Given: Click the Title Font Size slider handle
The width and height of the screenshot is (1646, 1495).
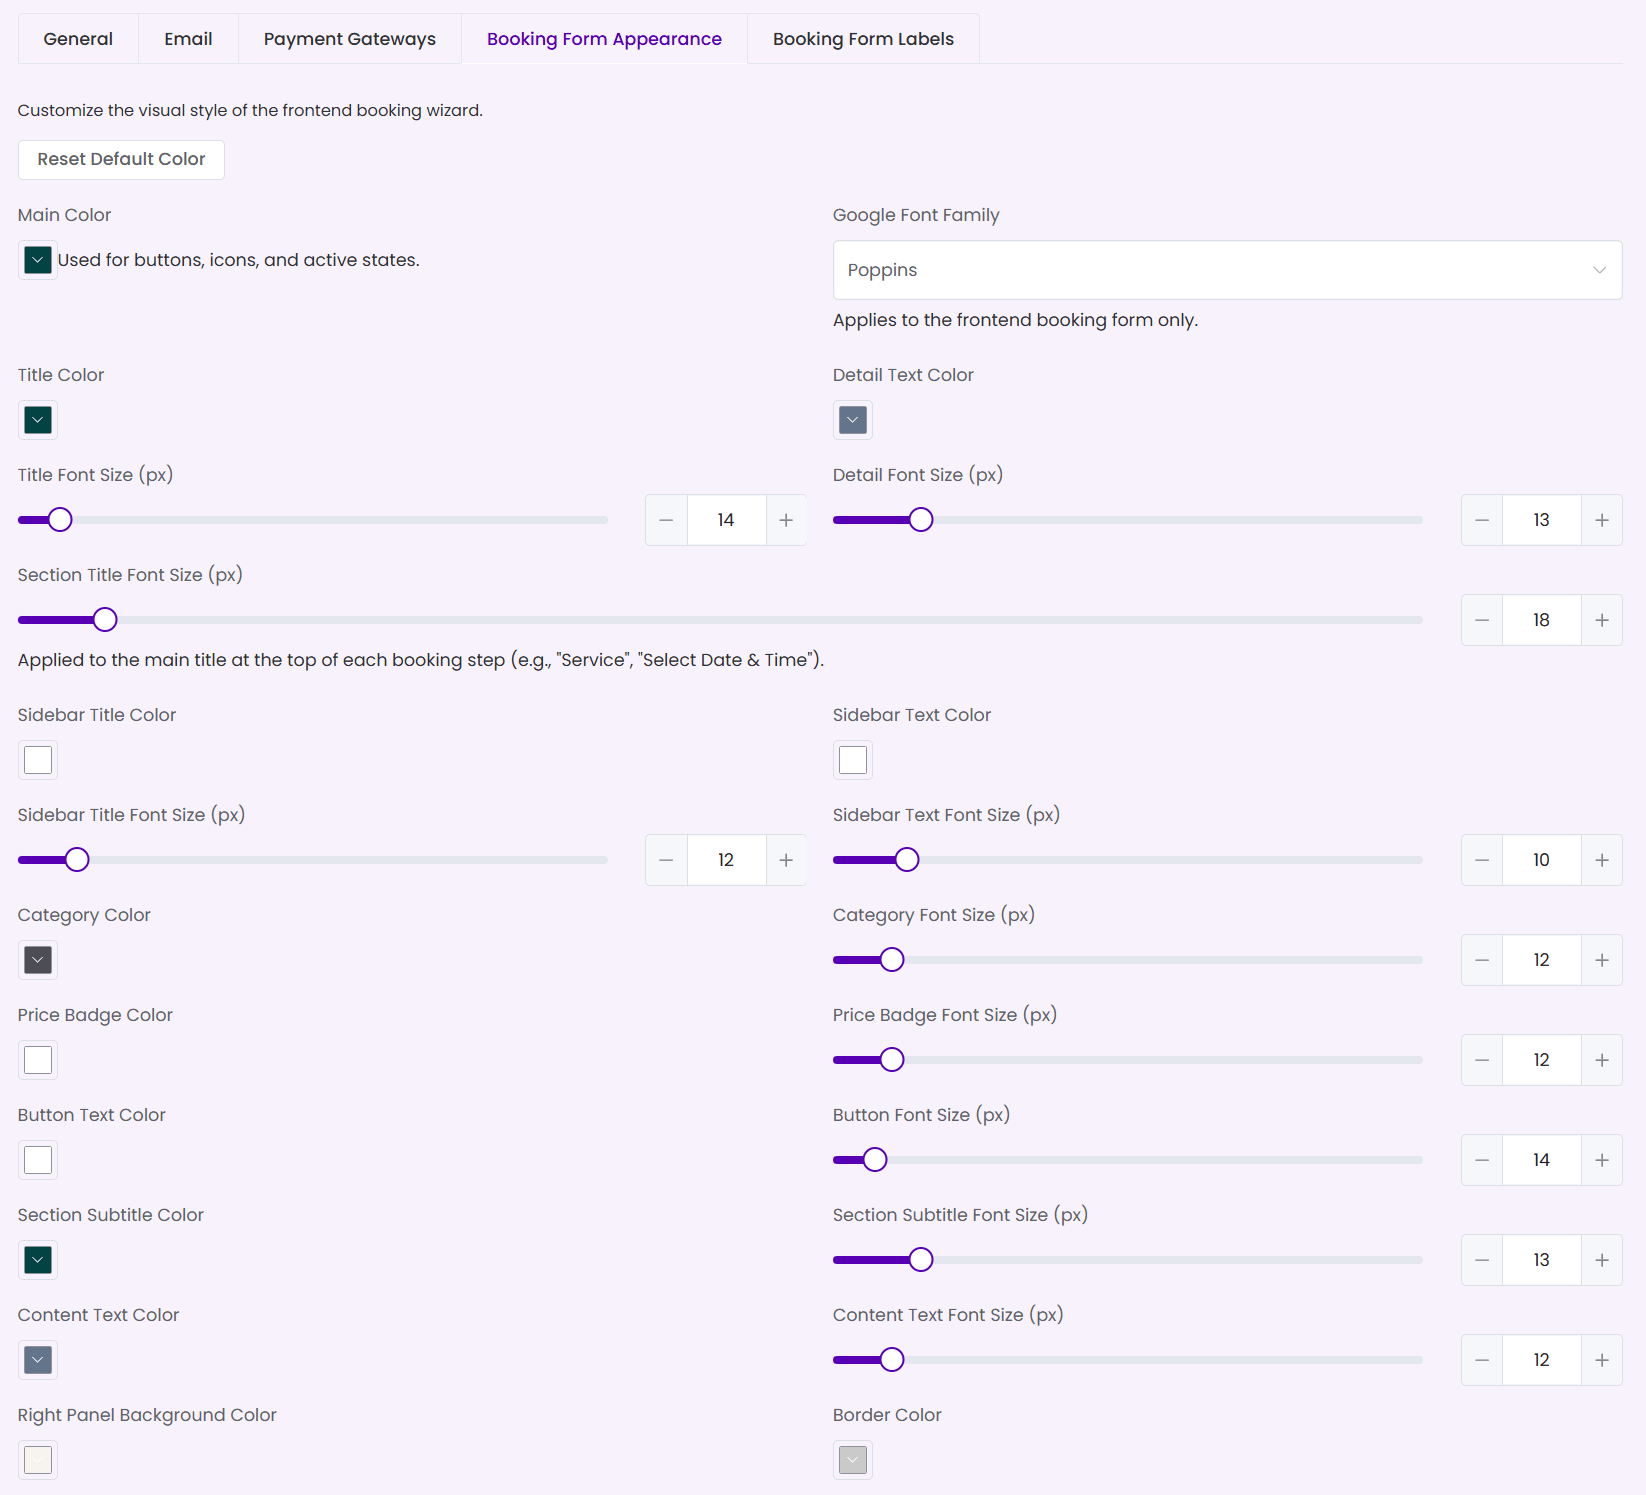Looking at the screenshot, I should [60, 520].
